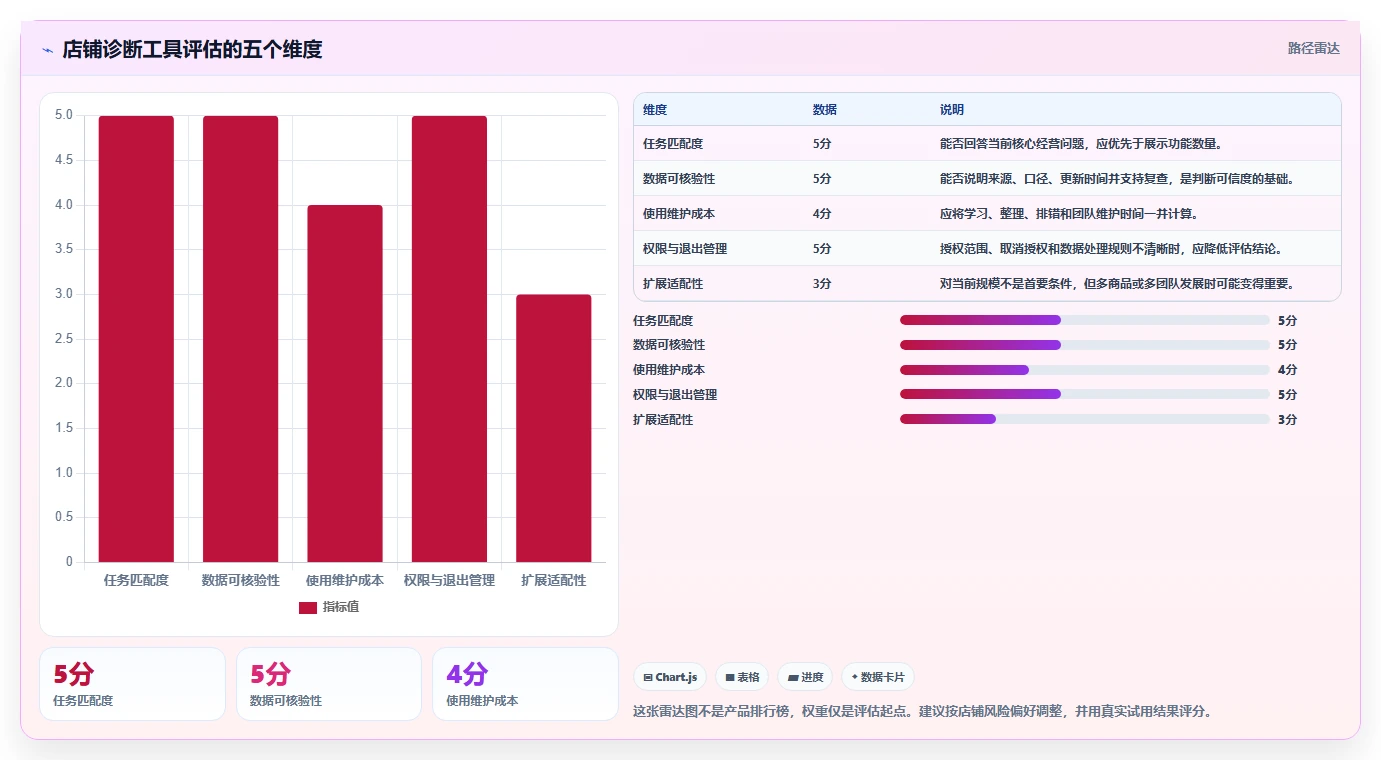
Task: Click the 数据可核验性 progress bar
Action: coord(1084,345)
